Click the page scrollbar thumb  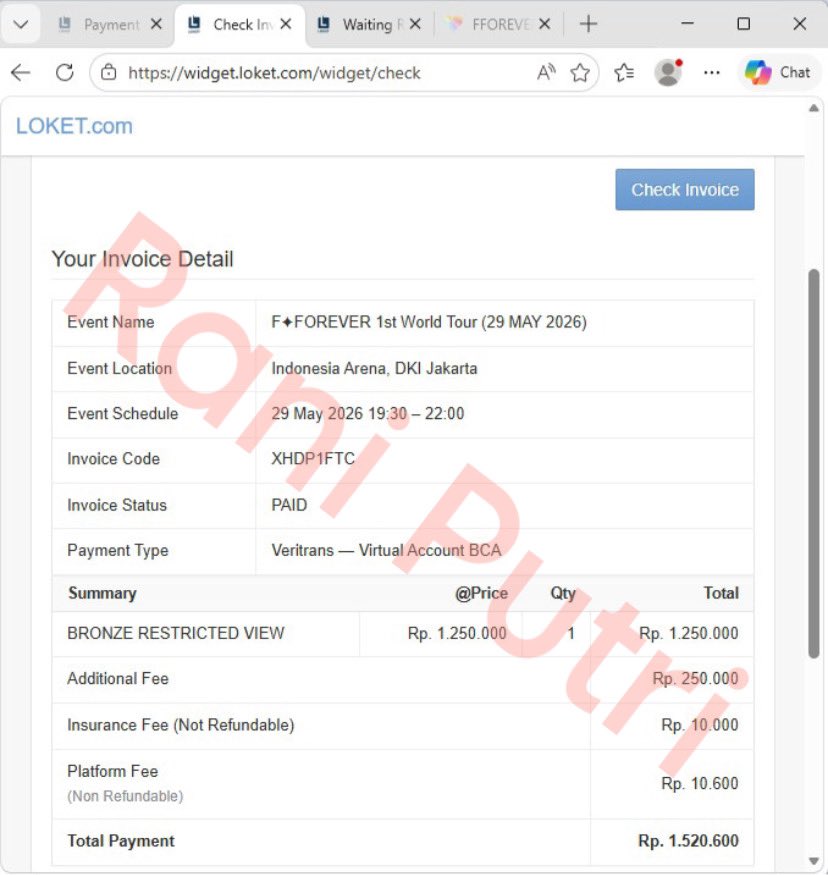click(813, 463)
